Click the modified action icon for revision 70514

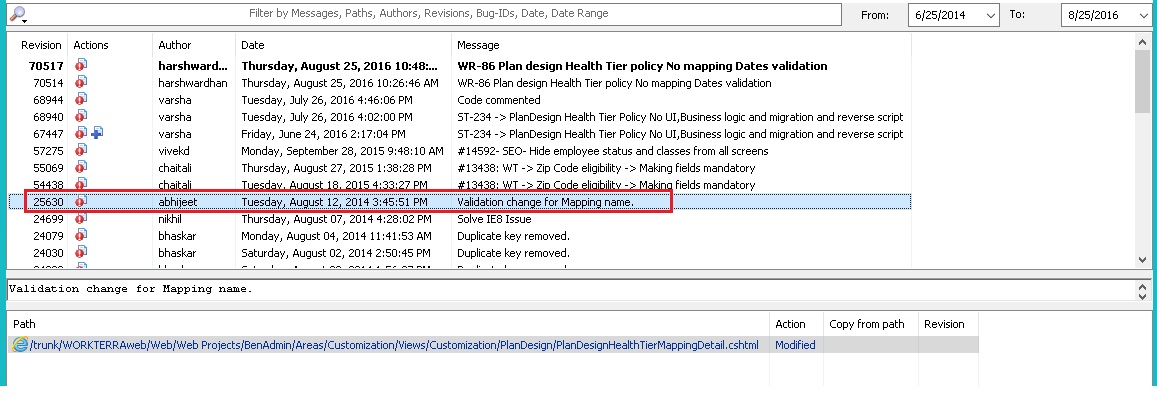click(81, 83)
